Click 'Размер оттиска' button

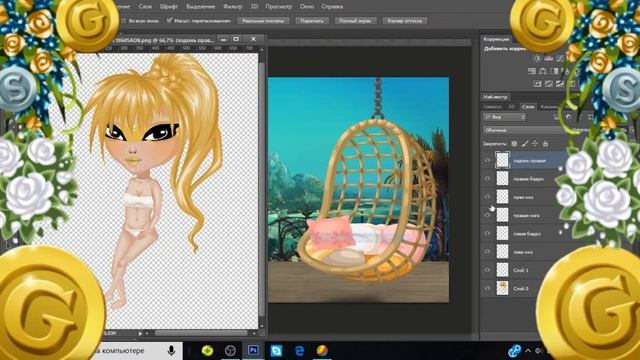405,20
